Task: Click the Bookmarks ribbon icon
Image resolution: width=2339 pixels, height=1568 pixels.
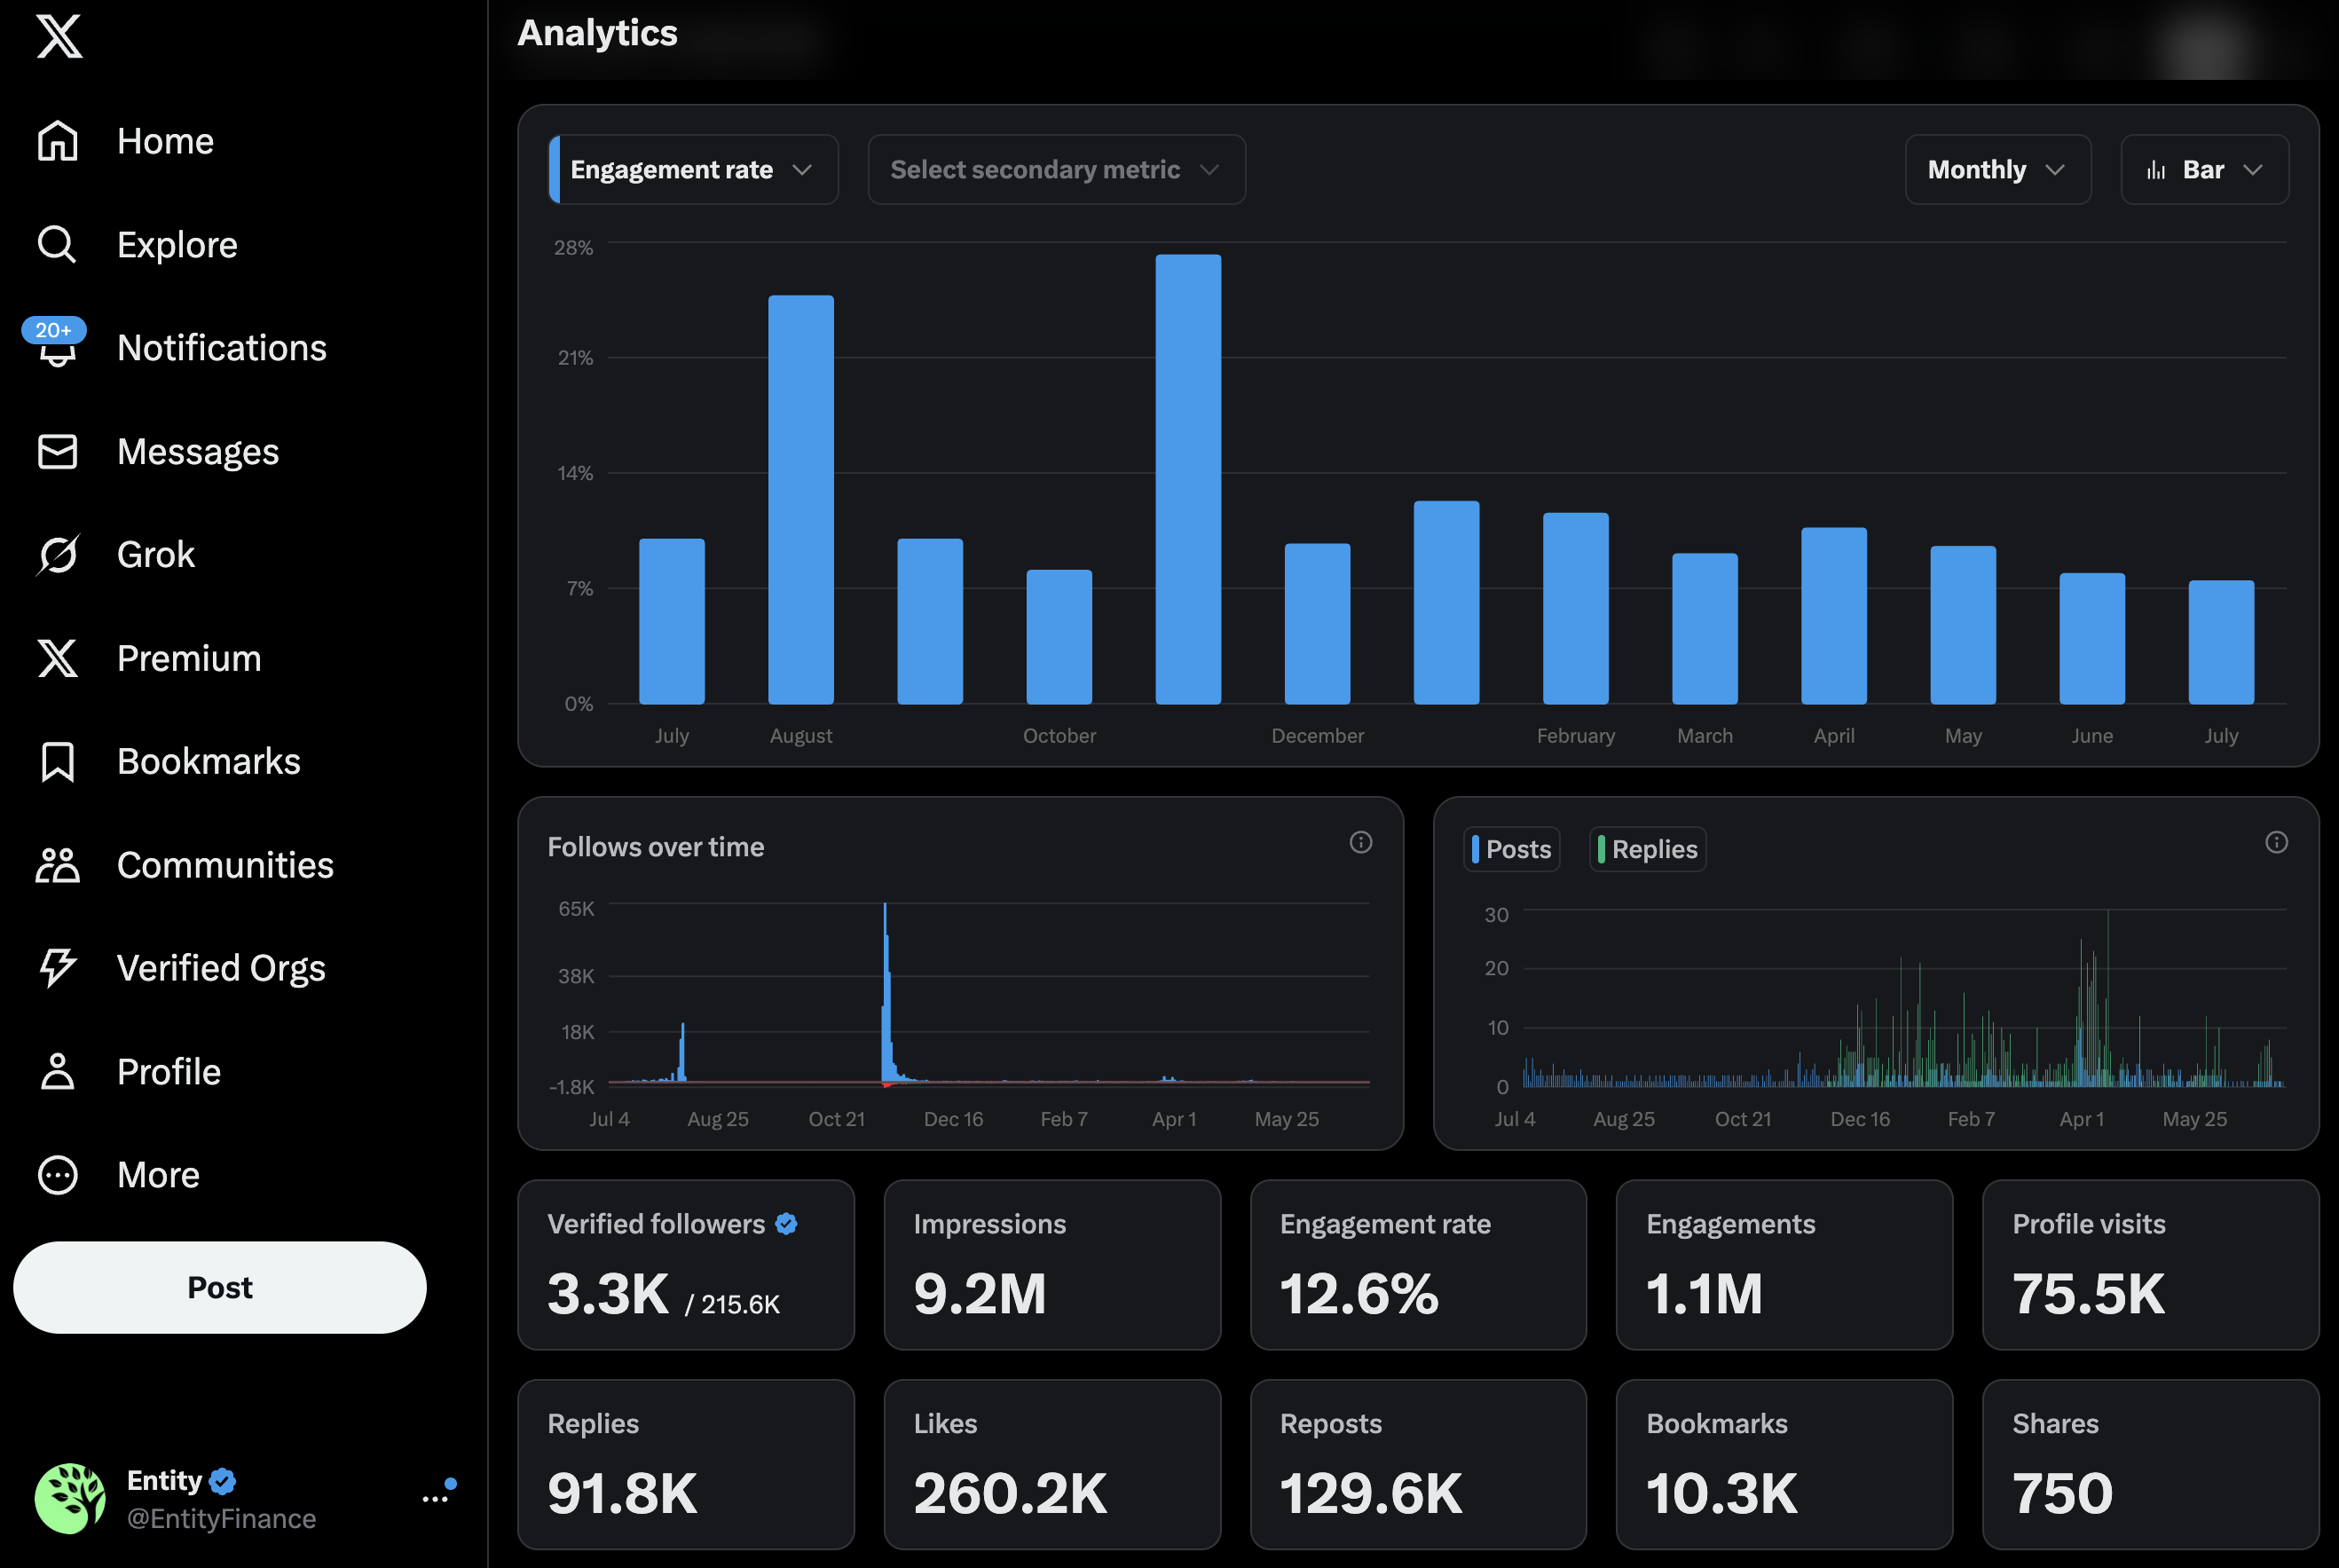Action: tap(57, 762)
